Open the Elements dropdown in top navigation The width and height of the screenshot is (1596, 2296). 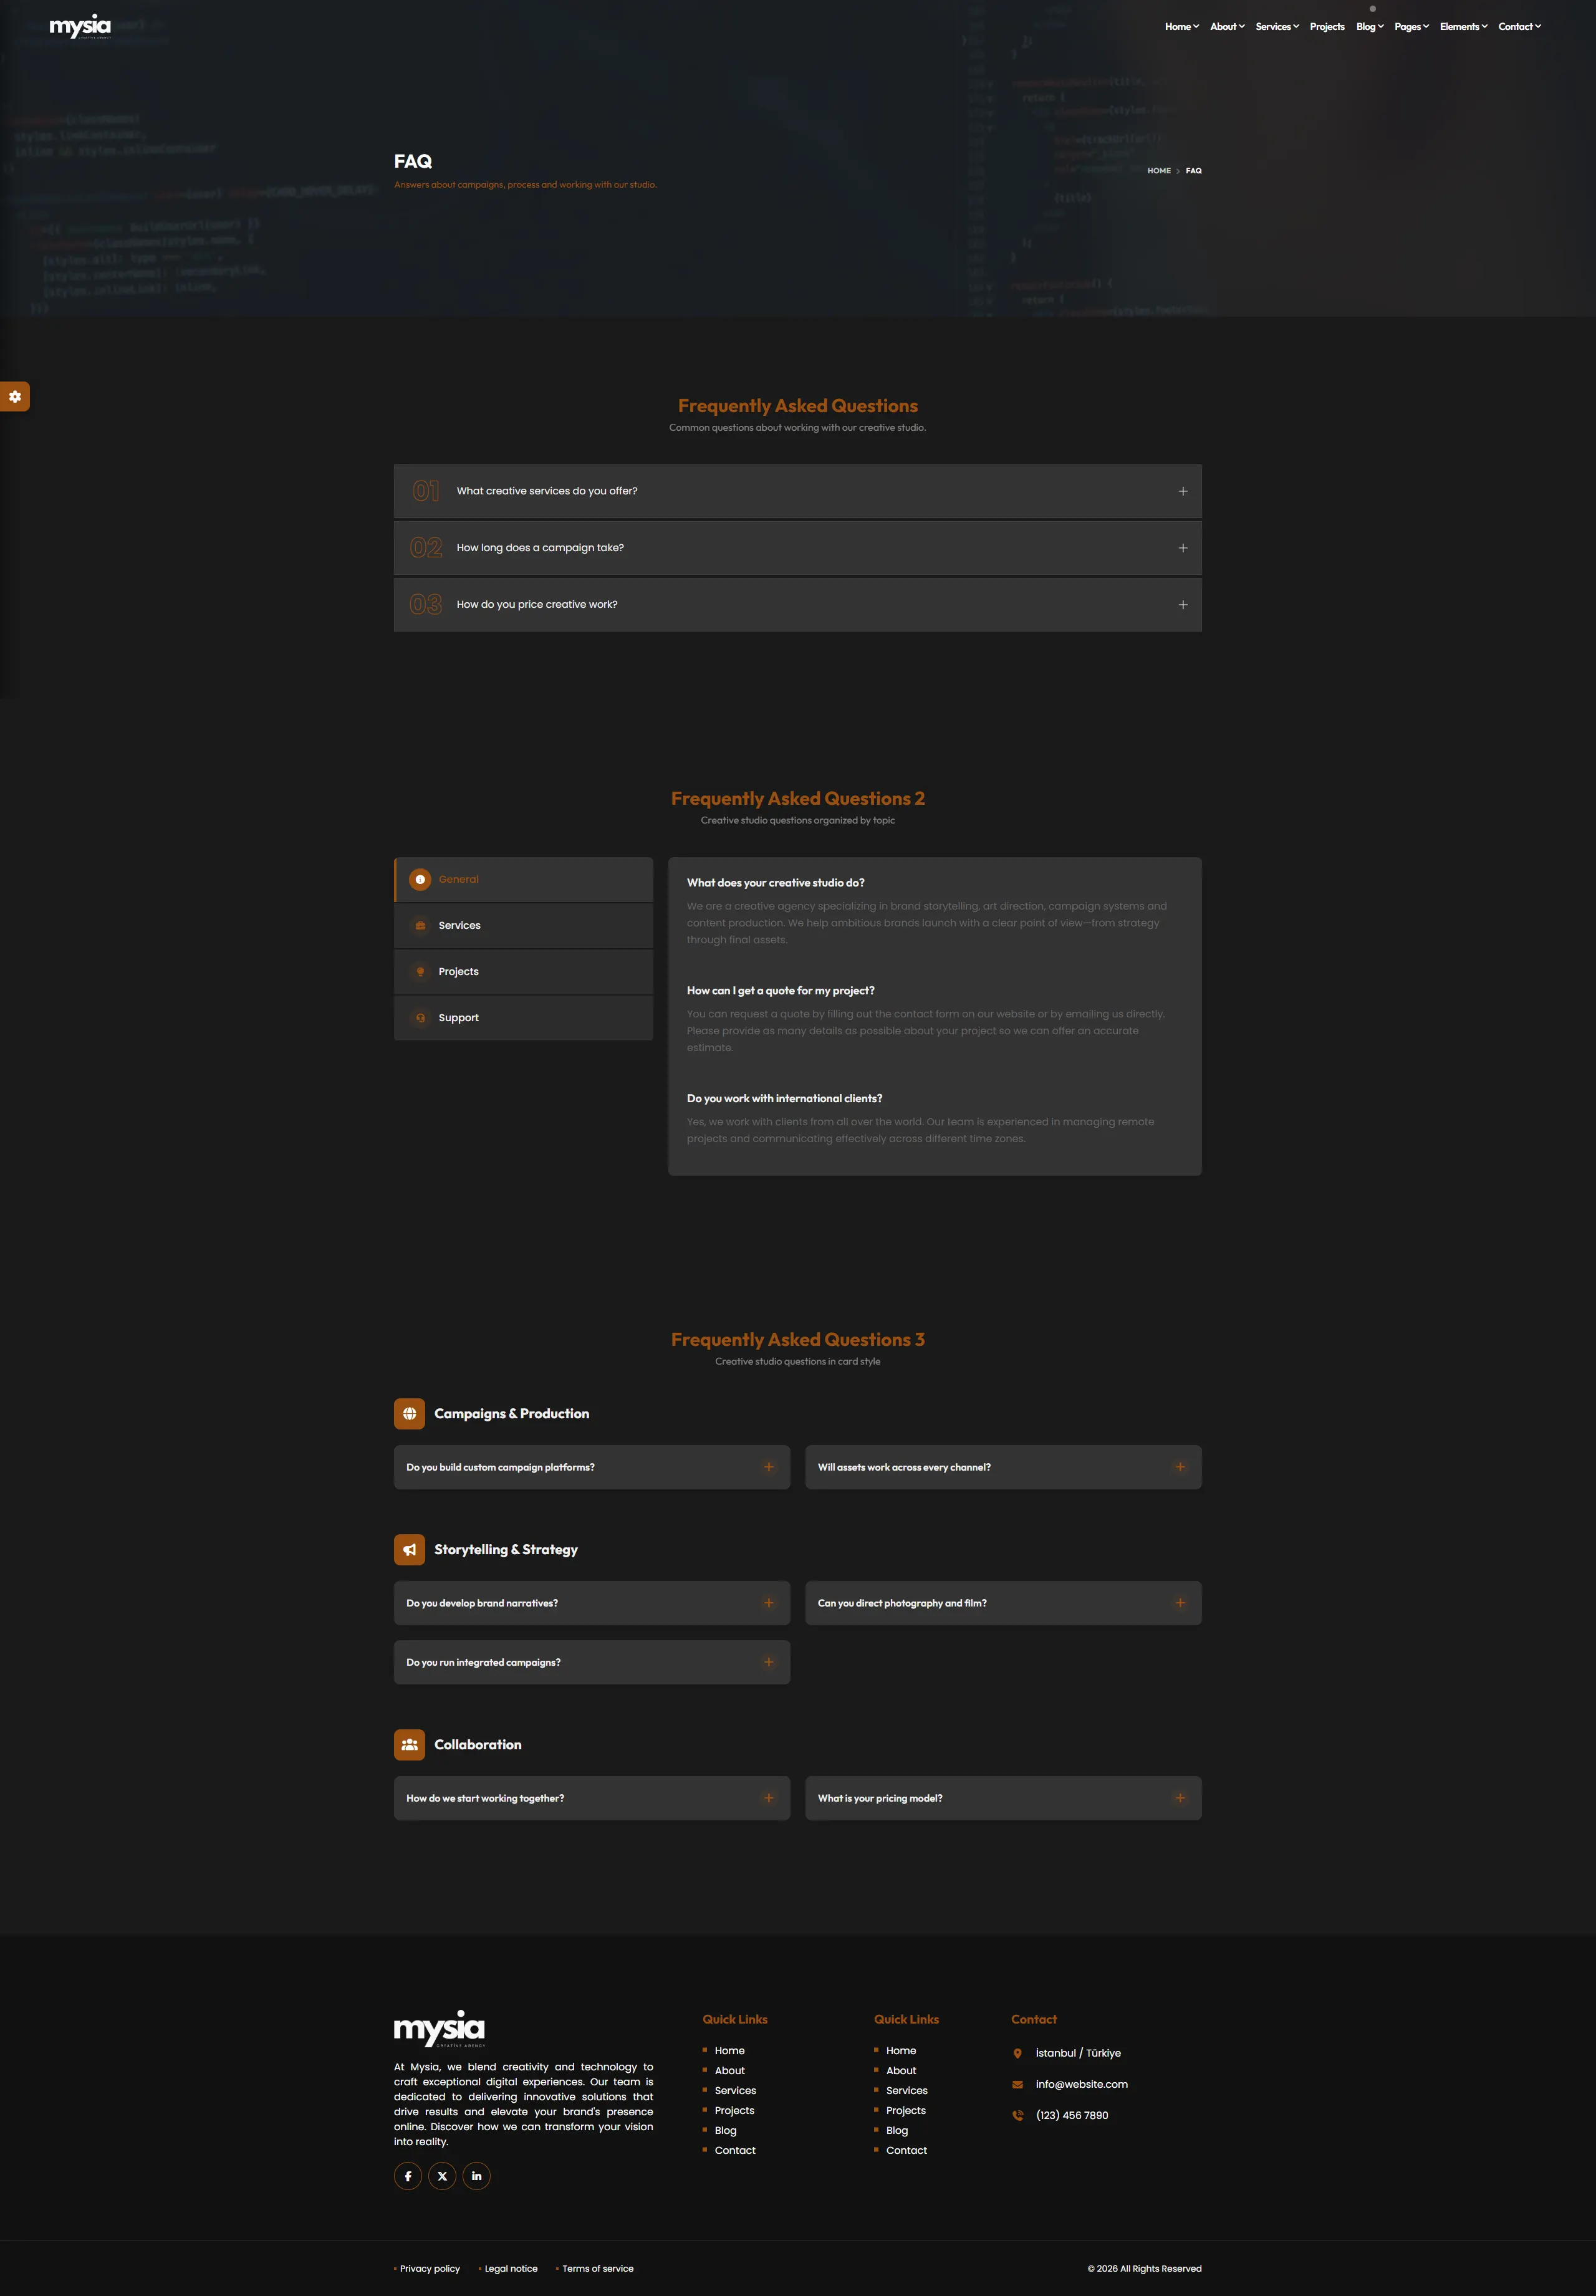[1464, 27]
